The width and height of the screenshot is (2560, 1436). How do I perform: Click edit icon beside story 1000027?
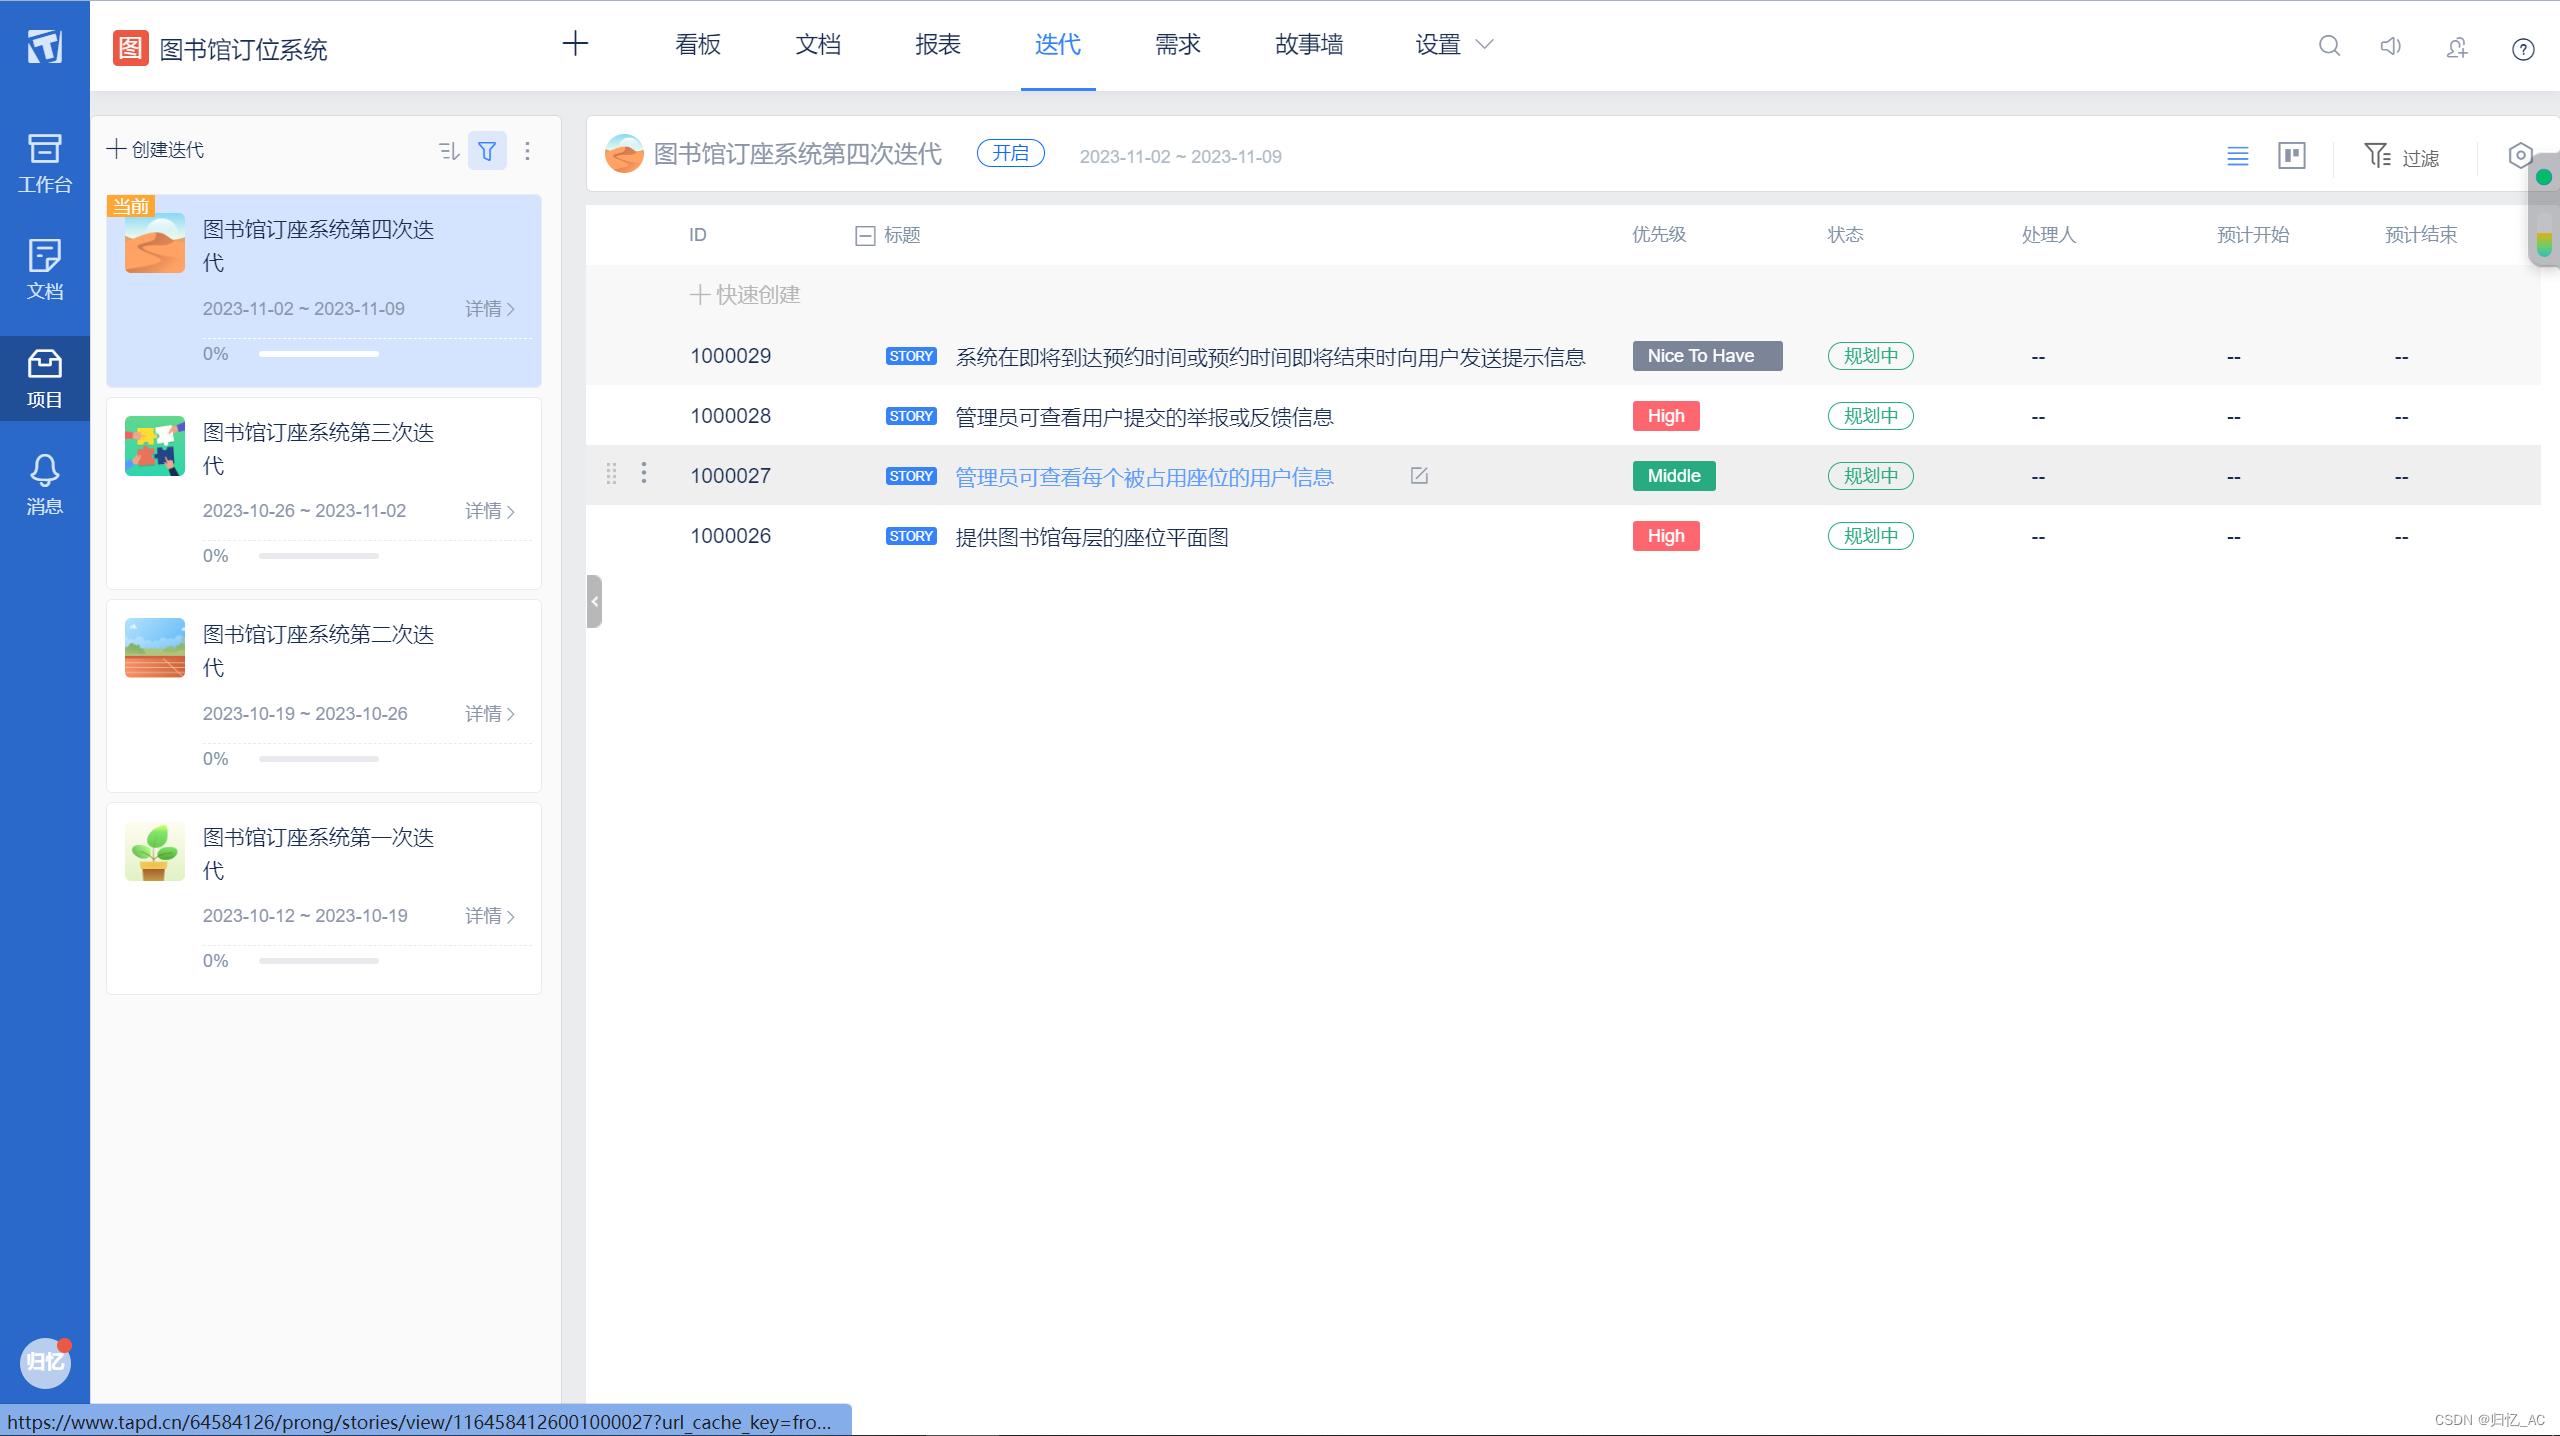[x=1418, y=476]
